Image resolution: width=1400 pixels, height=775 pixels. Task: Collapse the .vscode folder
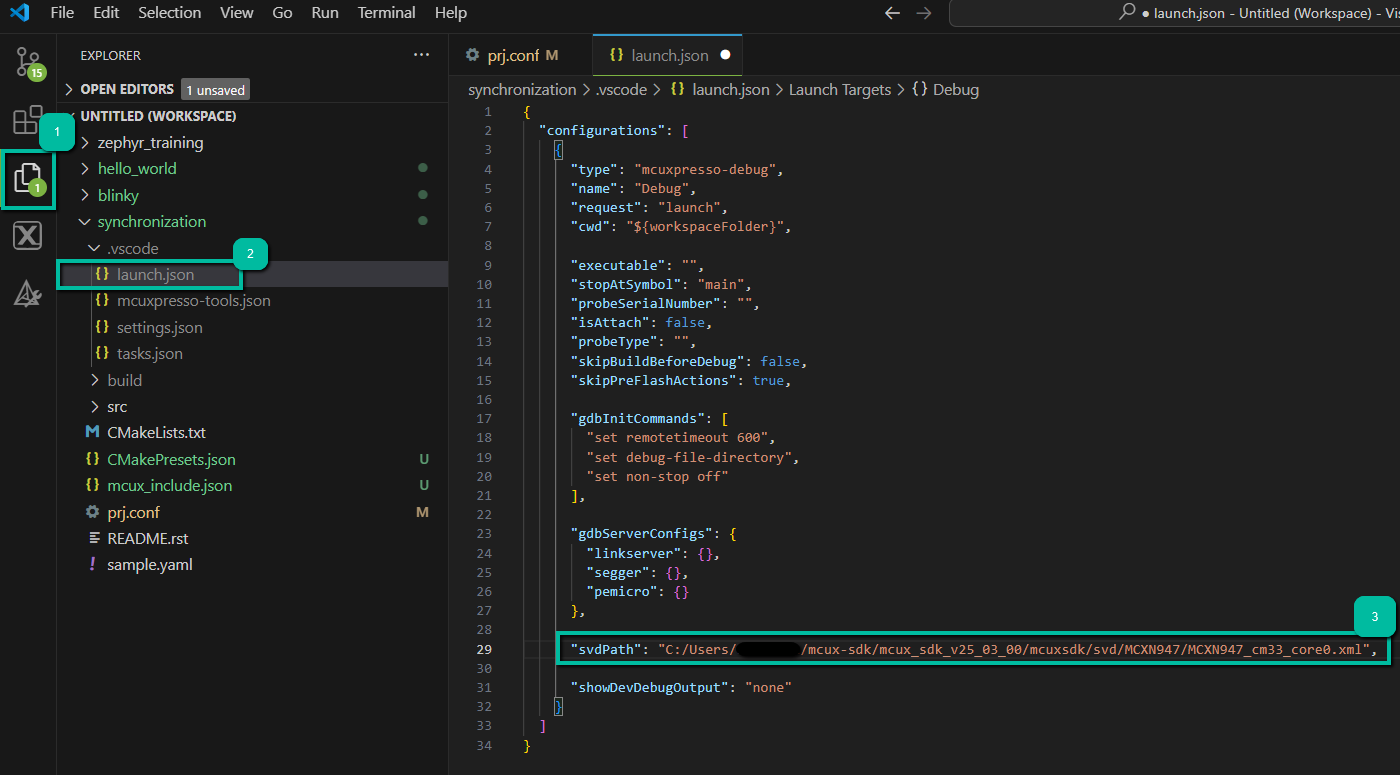click(132, 248)
